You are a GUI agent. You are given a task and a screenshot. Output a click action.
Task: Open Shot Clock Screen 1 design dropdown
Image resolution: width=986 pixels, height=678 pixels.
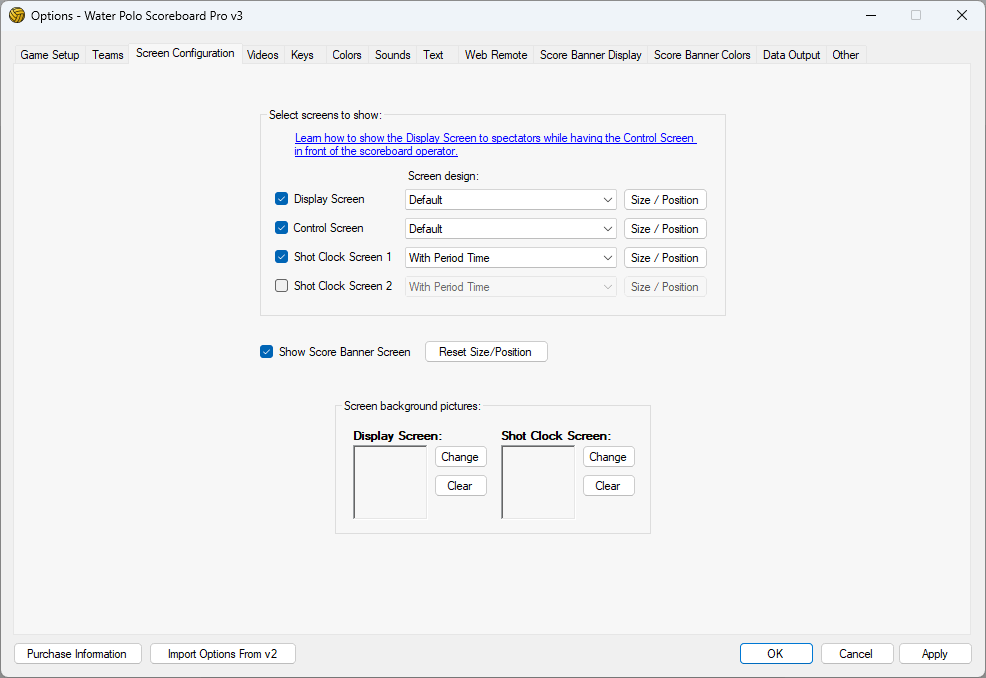[510, 258]
